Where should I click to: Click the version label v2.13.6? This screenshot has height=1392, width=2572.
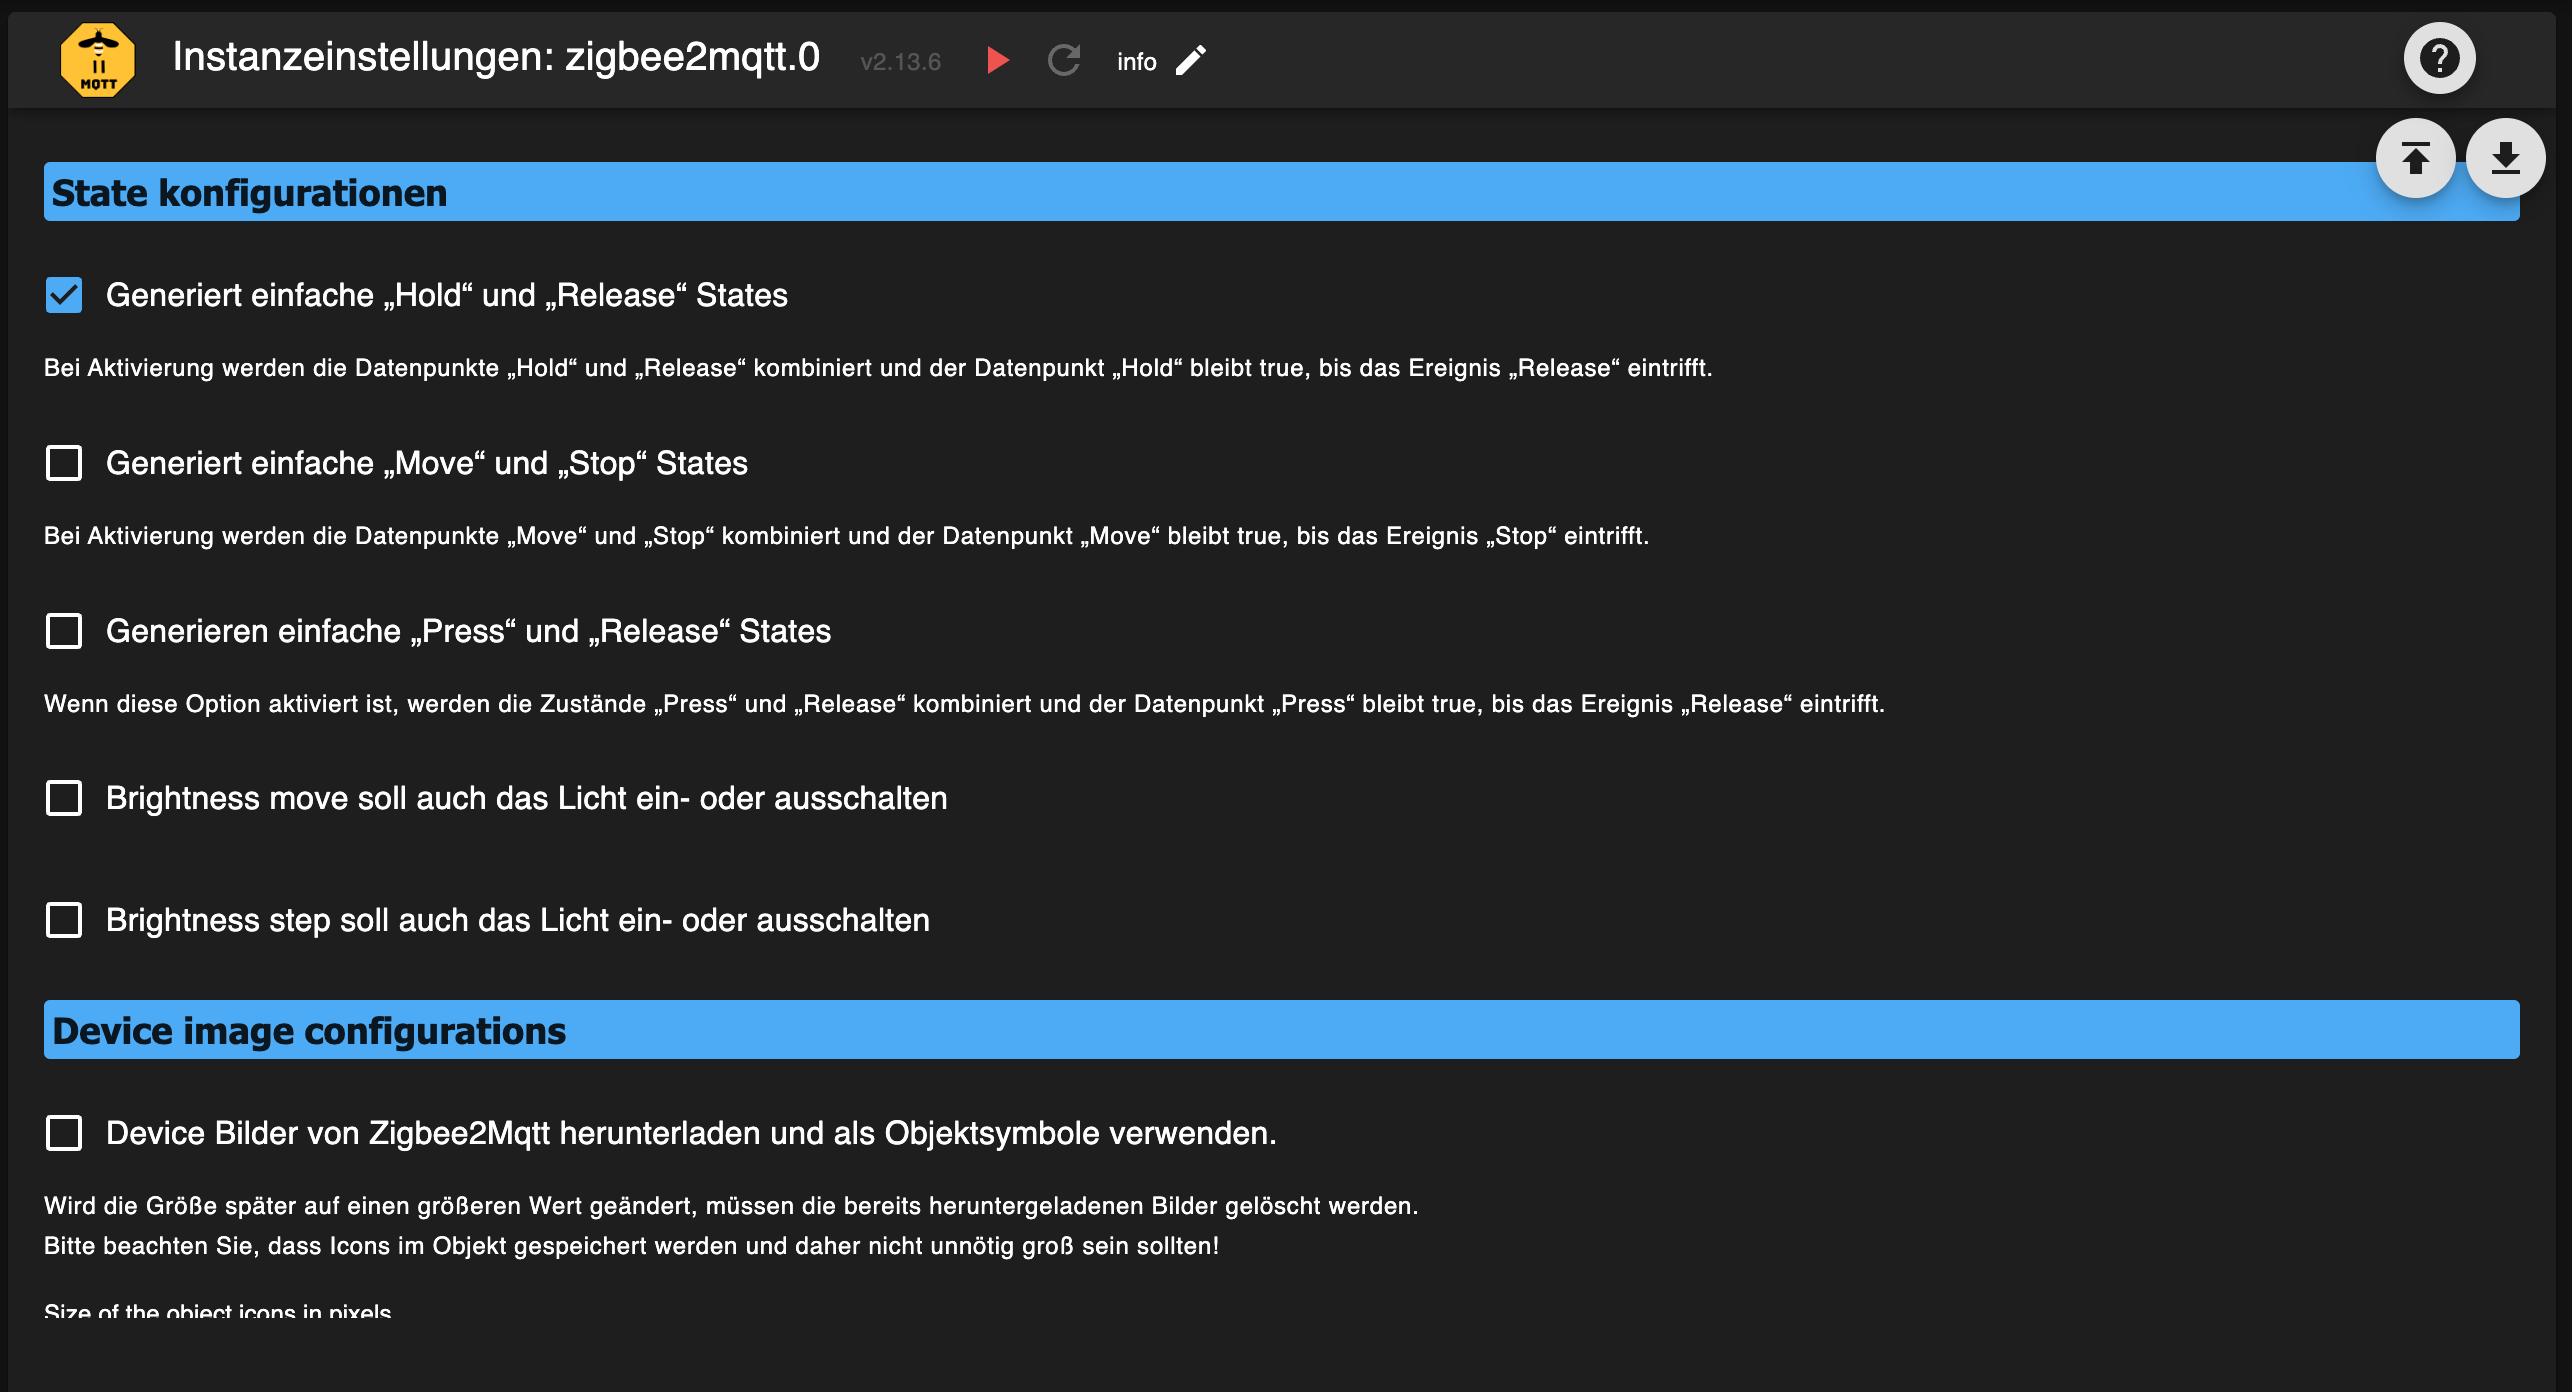[900, 62]
